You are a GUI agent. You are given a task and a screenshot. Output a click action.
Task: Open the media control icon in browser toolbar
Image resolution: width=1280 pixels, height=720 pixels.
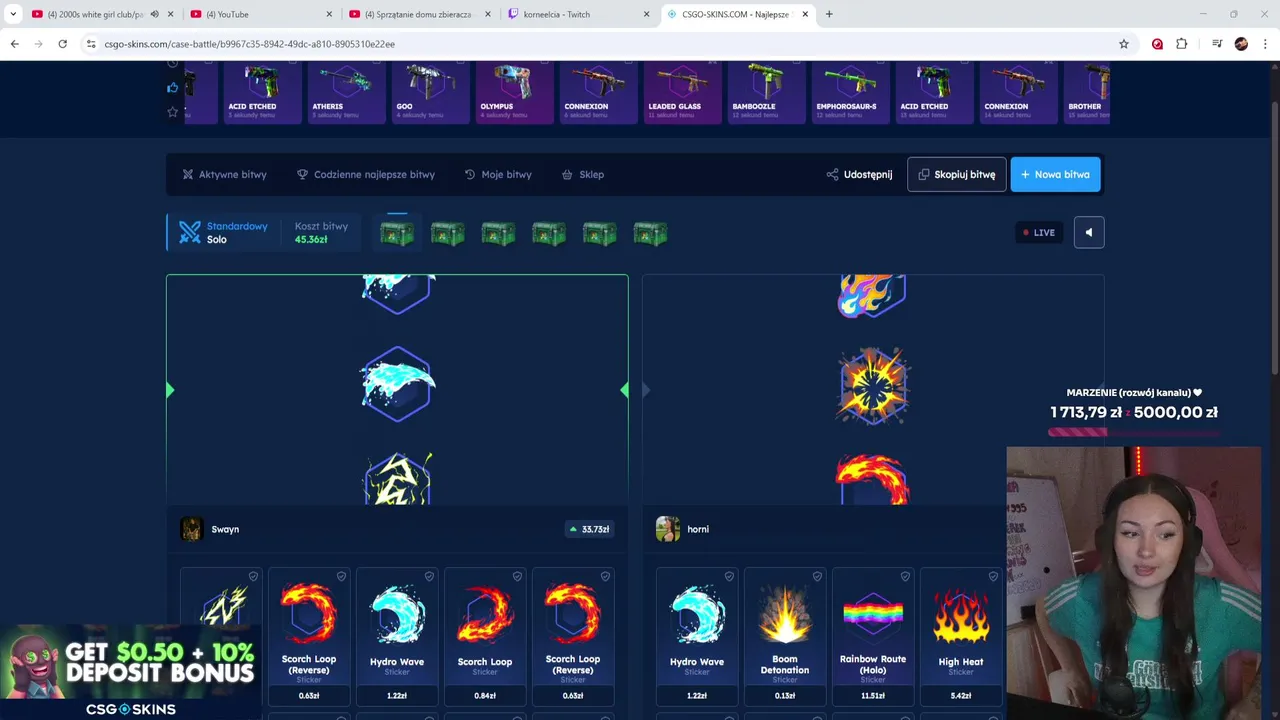click(1217, 44)
